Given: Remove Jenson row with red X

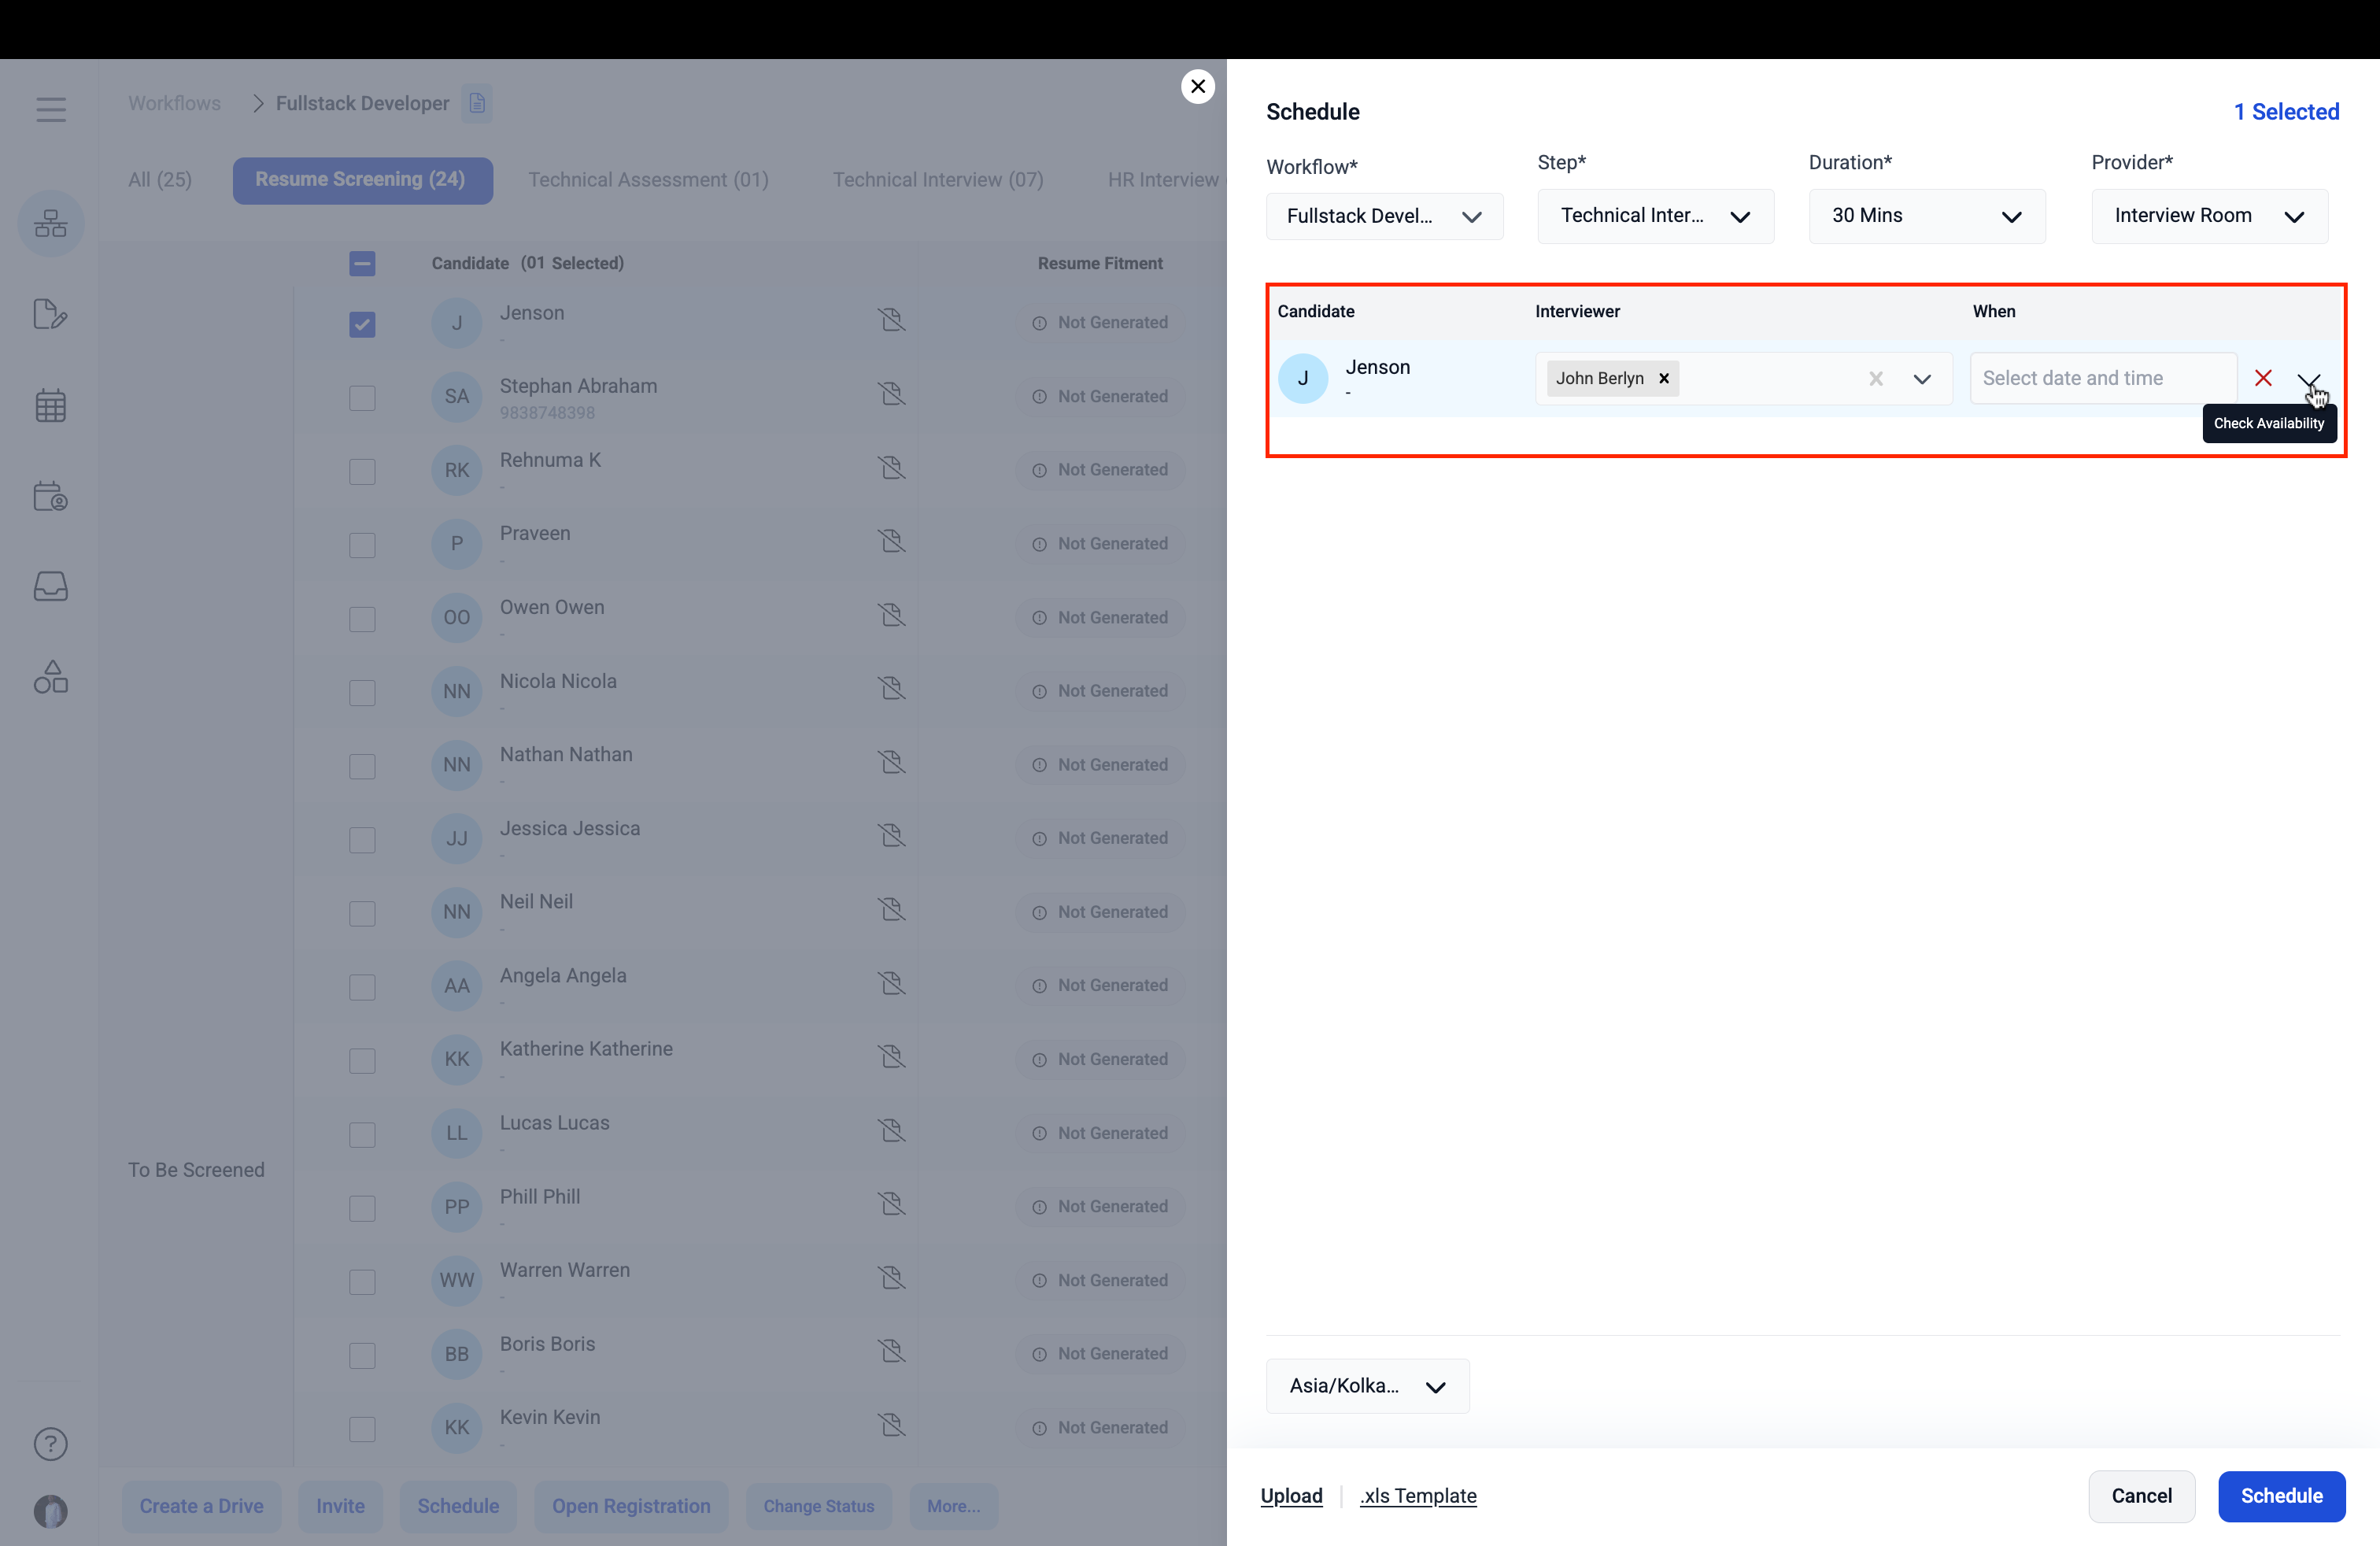Looking at the screenshot, I should [x=2263, y=378].
